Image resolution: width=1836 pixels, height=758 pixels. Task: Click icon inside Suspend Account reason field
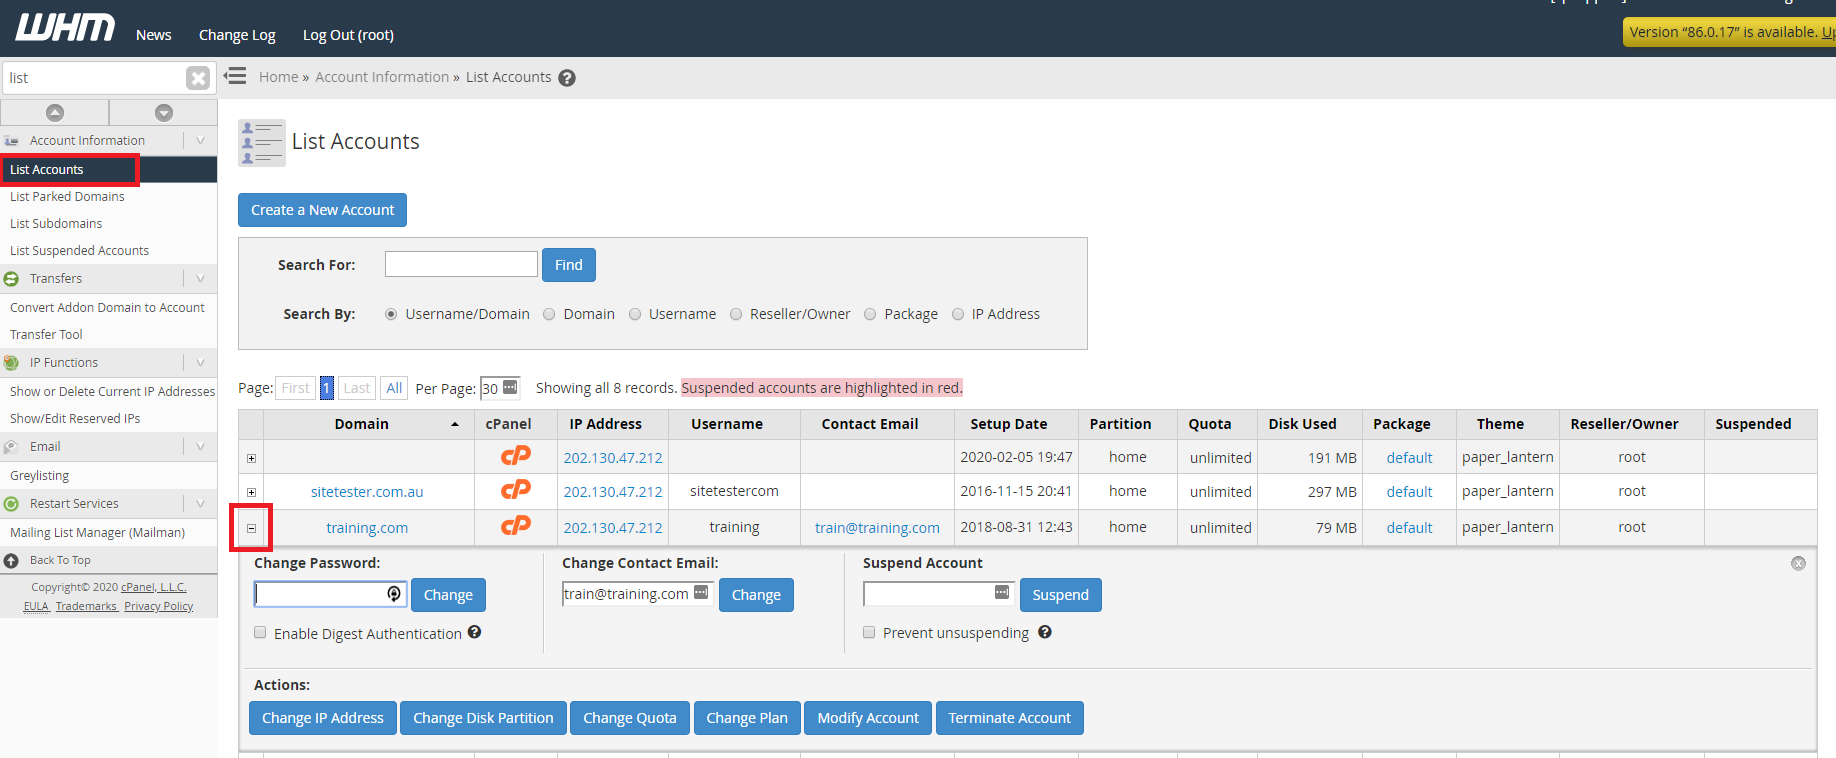point(1002,593)
